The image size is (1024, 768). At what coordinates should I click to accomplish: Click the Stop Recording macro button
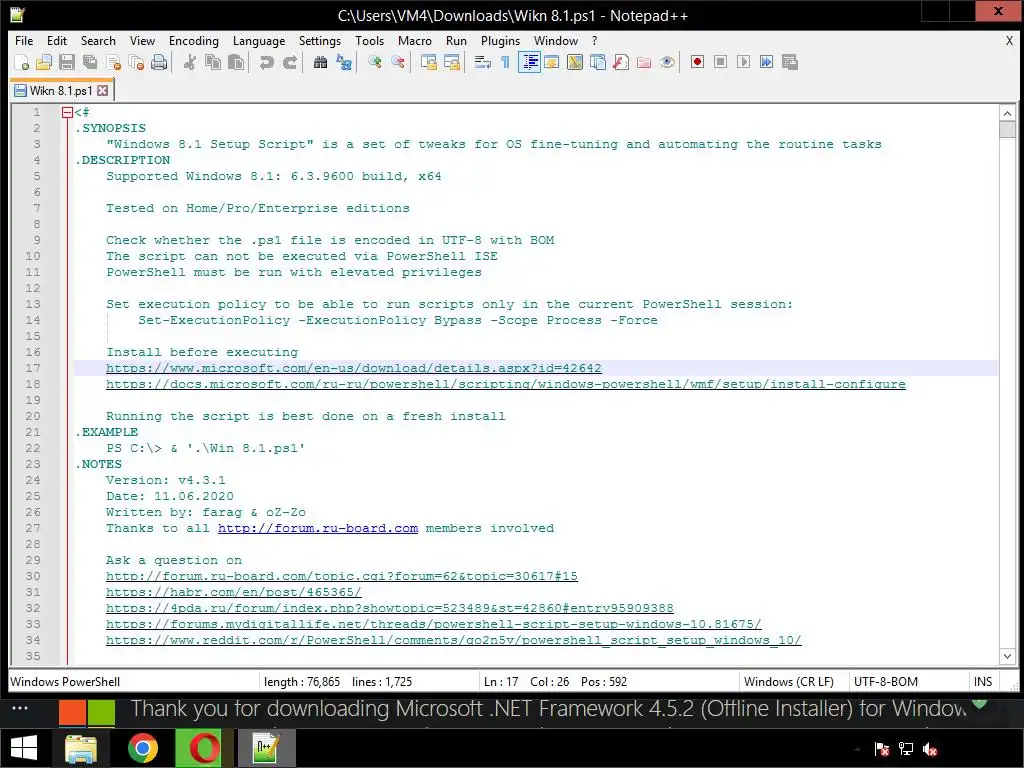720,62
